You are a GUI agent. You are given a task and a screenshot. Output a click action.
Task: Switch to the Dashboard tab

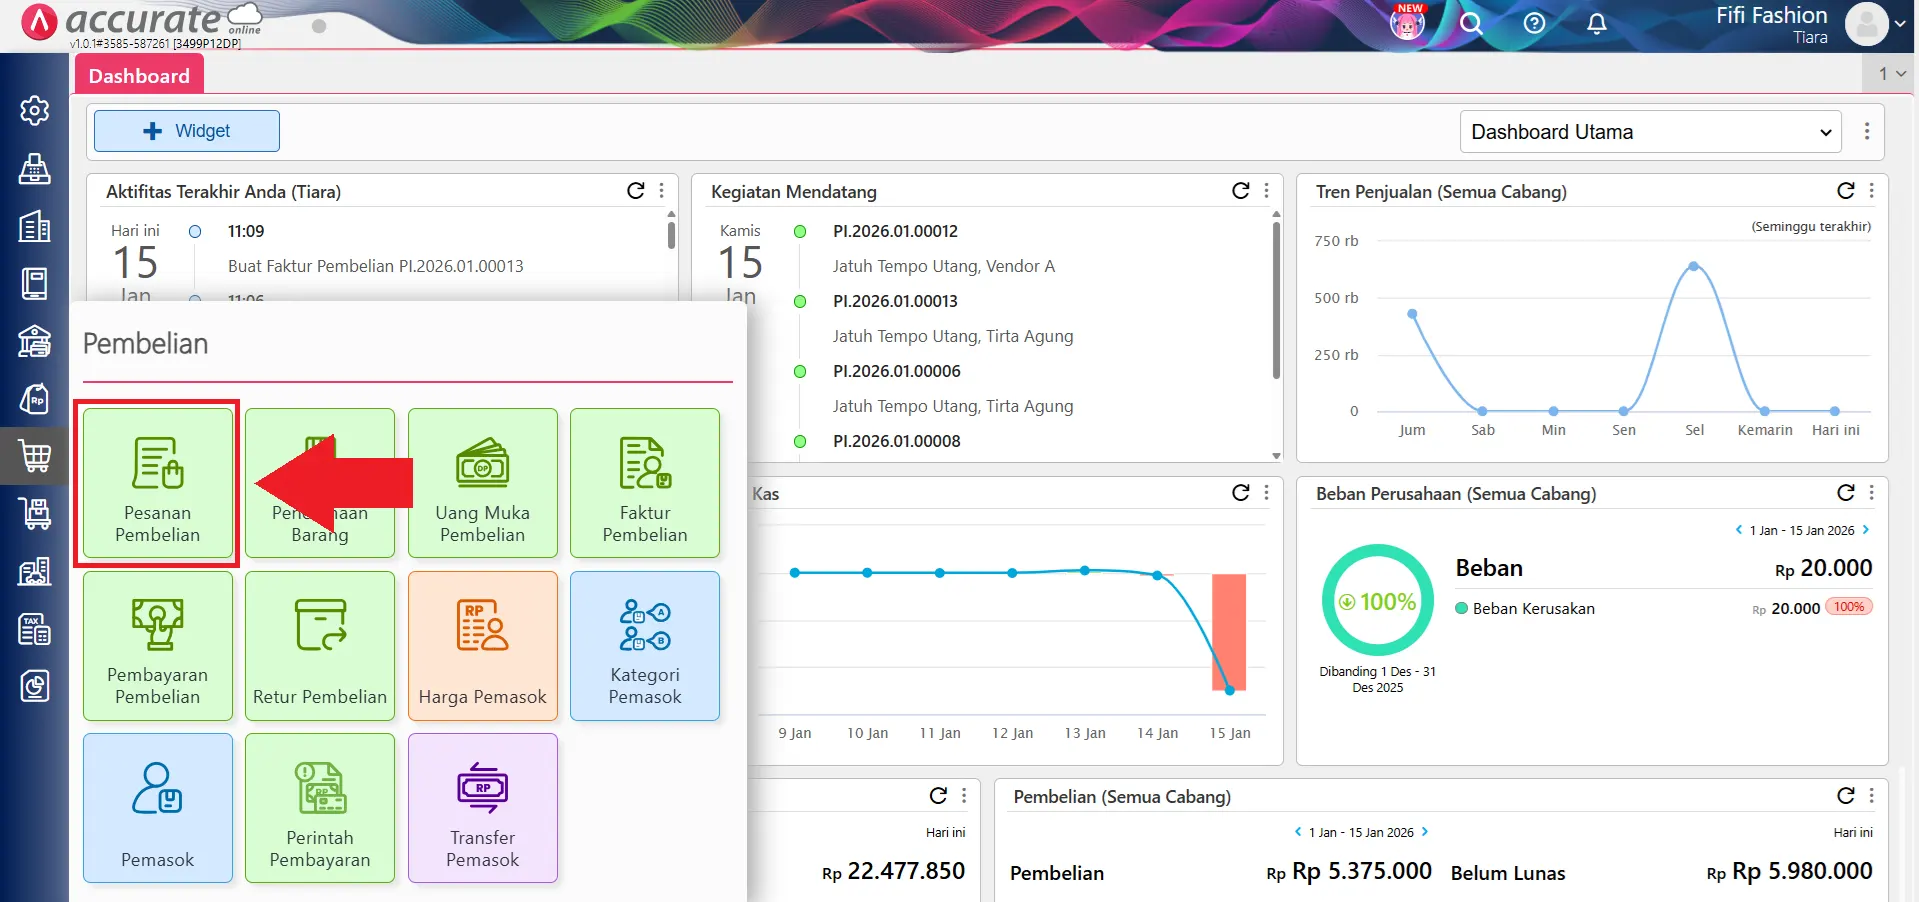tap(139, 76)
